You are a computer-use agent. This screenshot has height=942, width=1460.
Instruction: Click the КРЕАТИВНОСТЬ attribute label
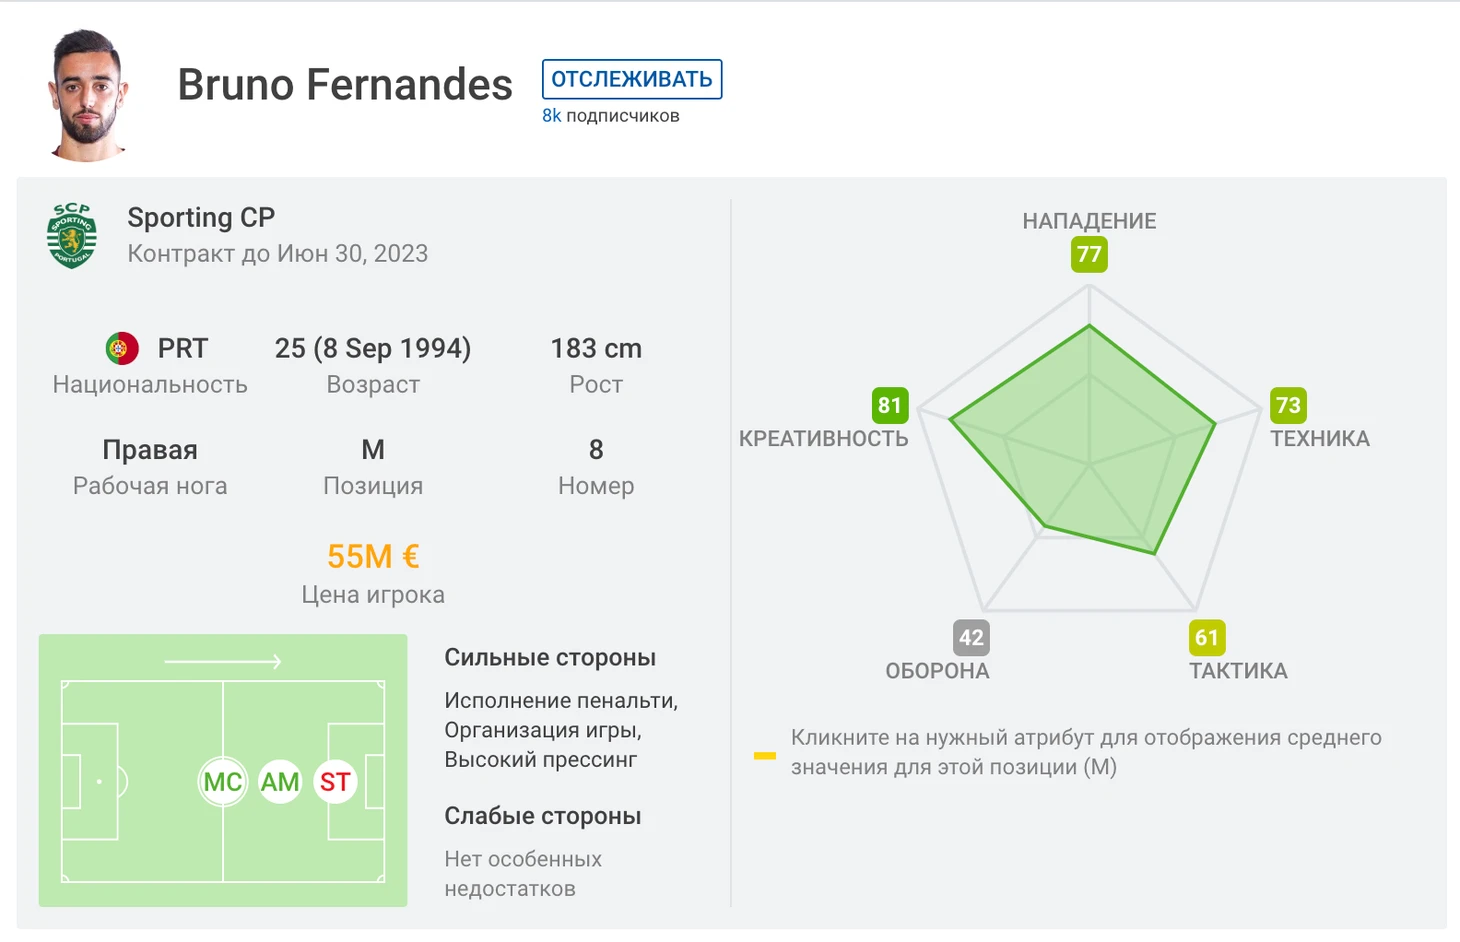[824, 438]
